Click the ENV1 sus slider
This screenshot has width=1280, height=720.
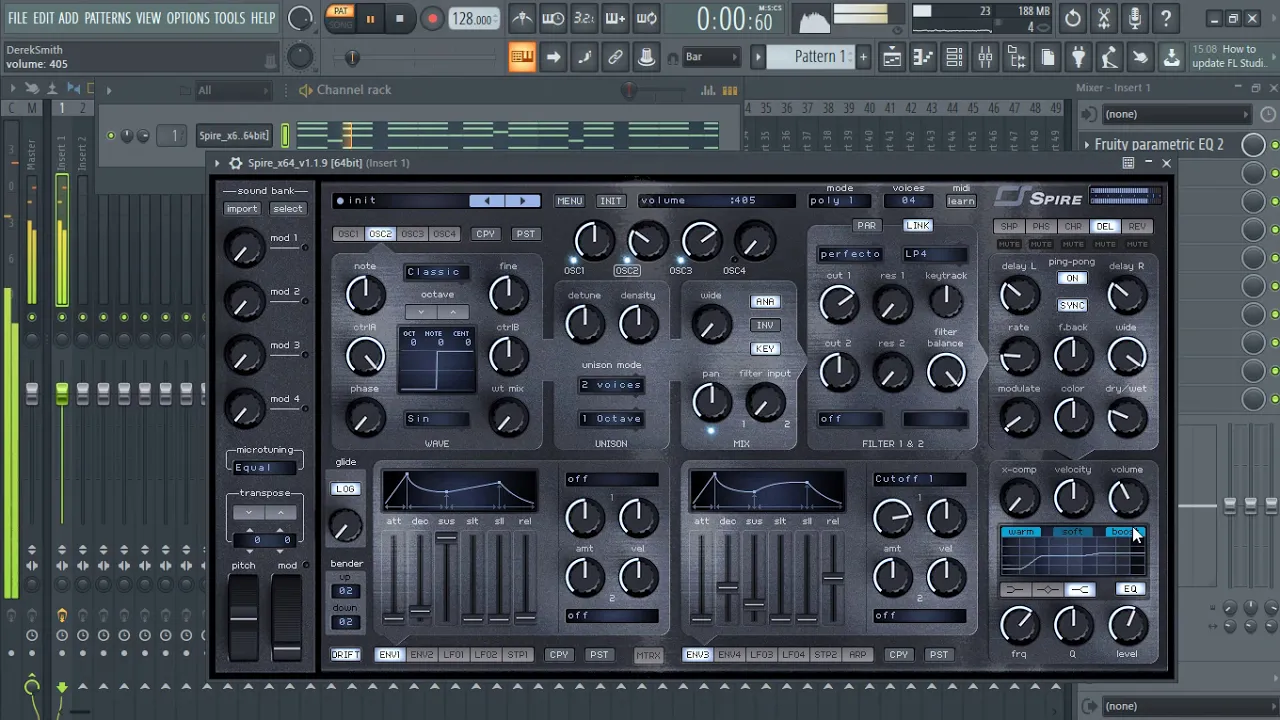pyautogui.click(x=446, y=578)
